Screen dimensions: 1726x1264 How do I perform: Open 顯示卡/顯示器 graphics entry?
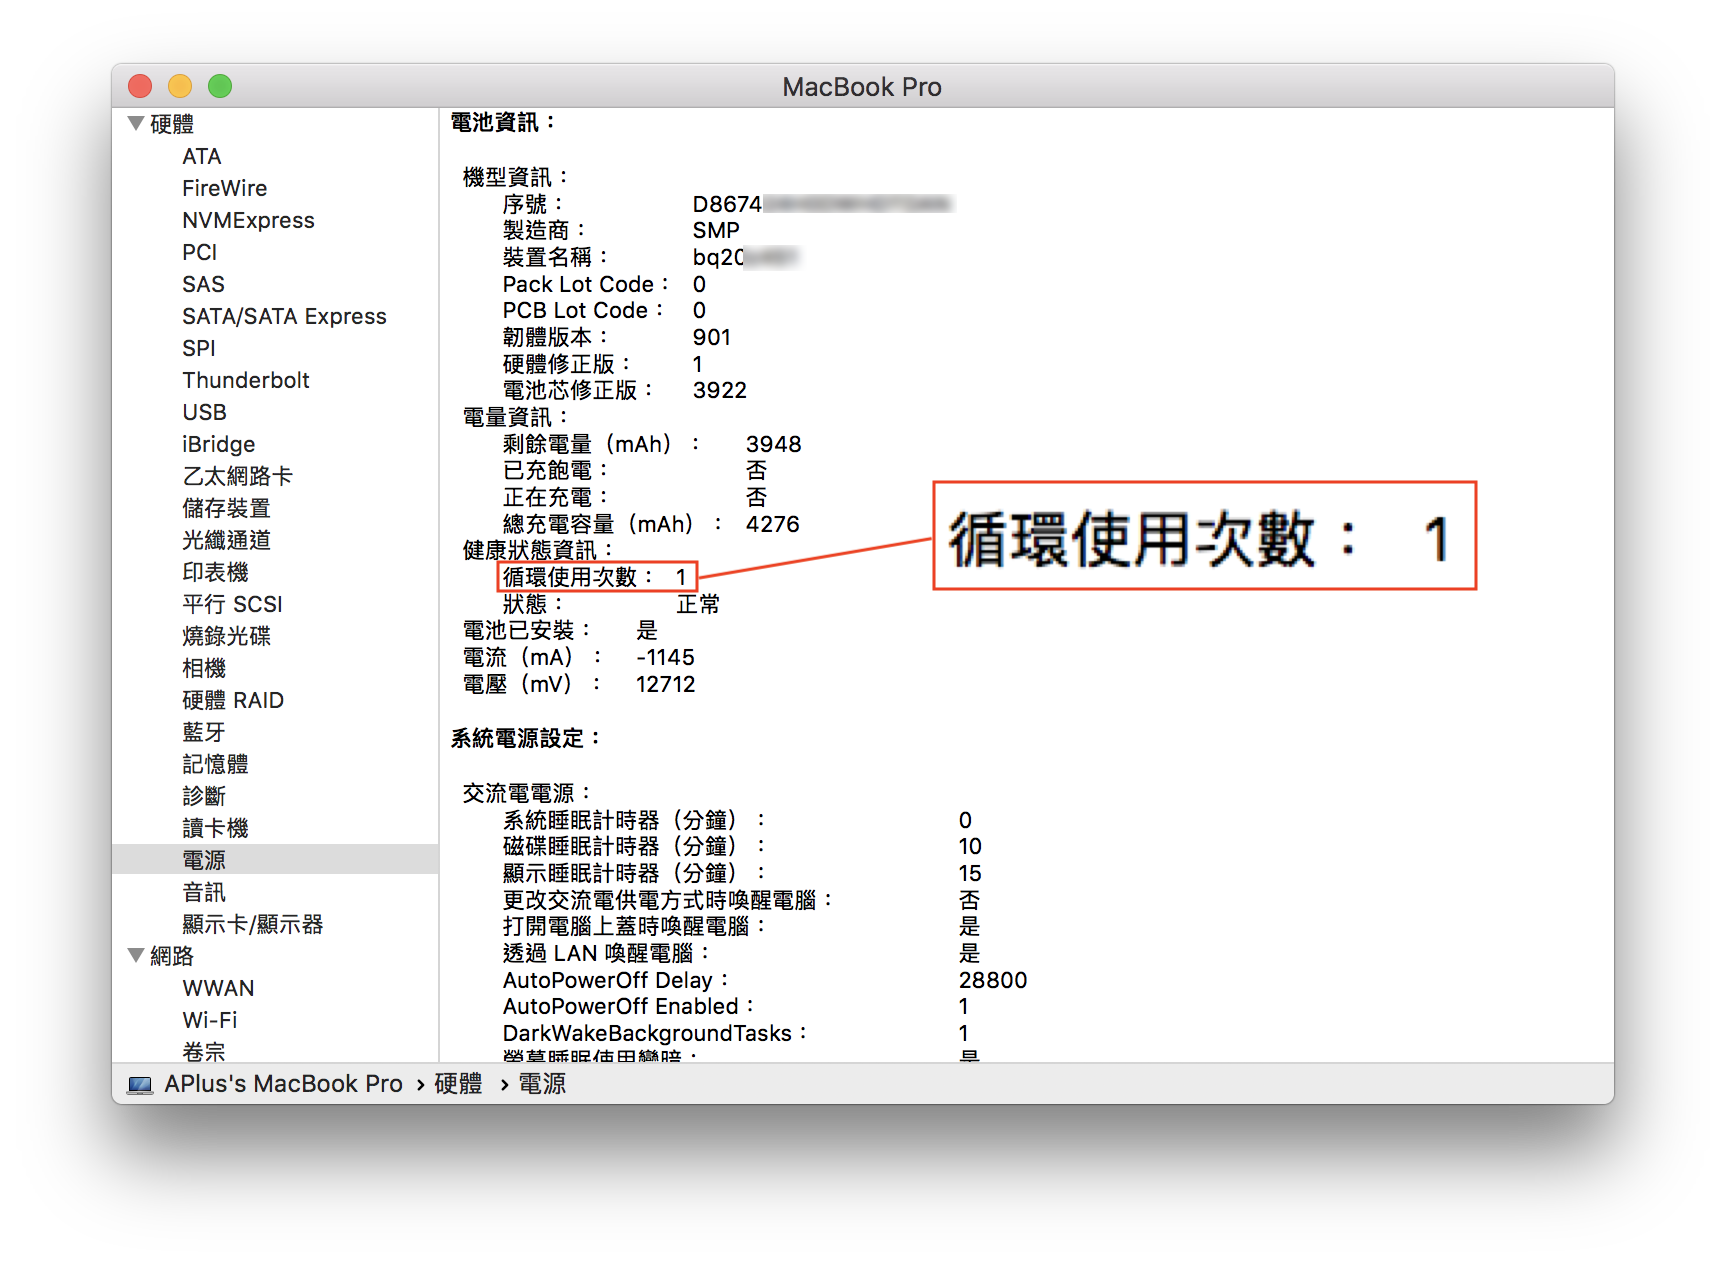[253, 924]
